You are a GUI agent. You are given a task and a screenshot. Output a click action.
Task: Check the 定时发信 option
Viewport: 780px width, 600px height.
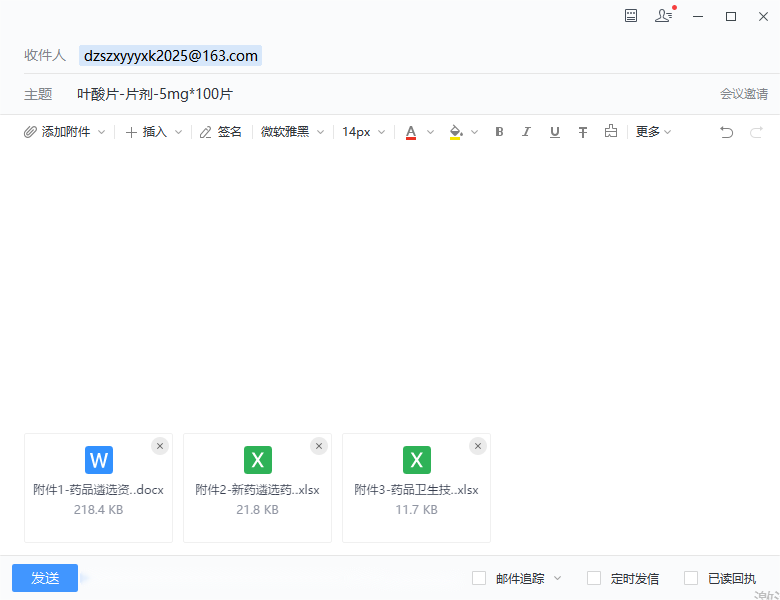pos(594,578)
